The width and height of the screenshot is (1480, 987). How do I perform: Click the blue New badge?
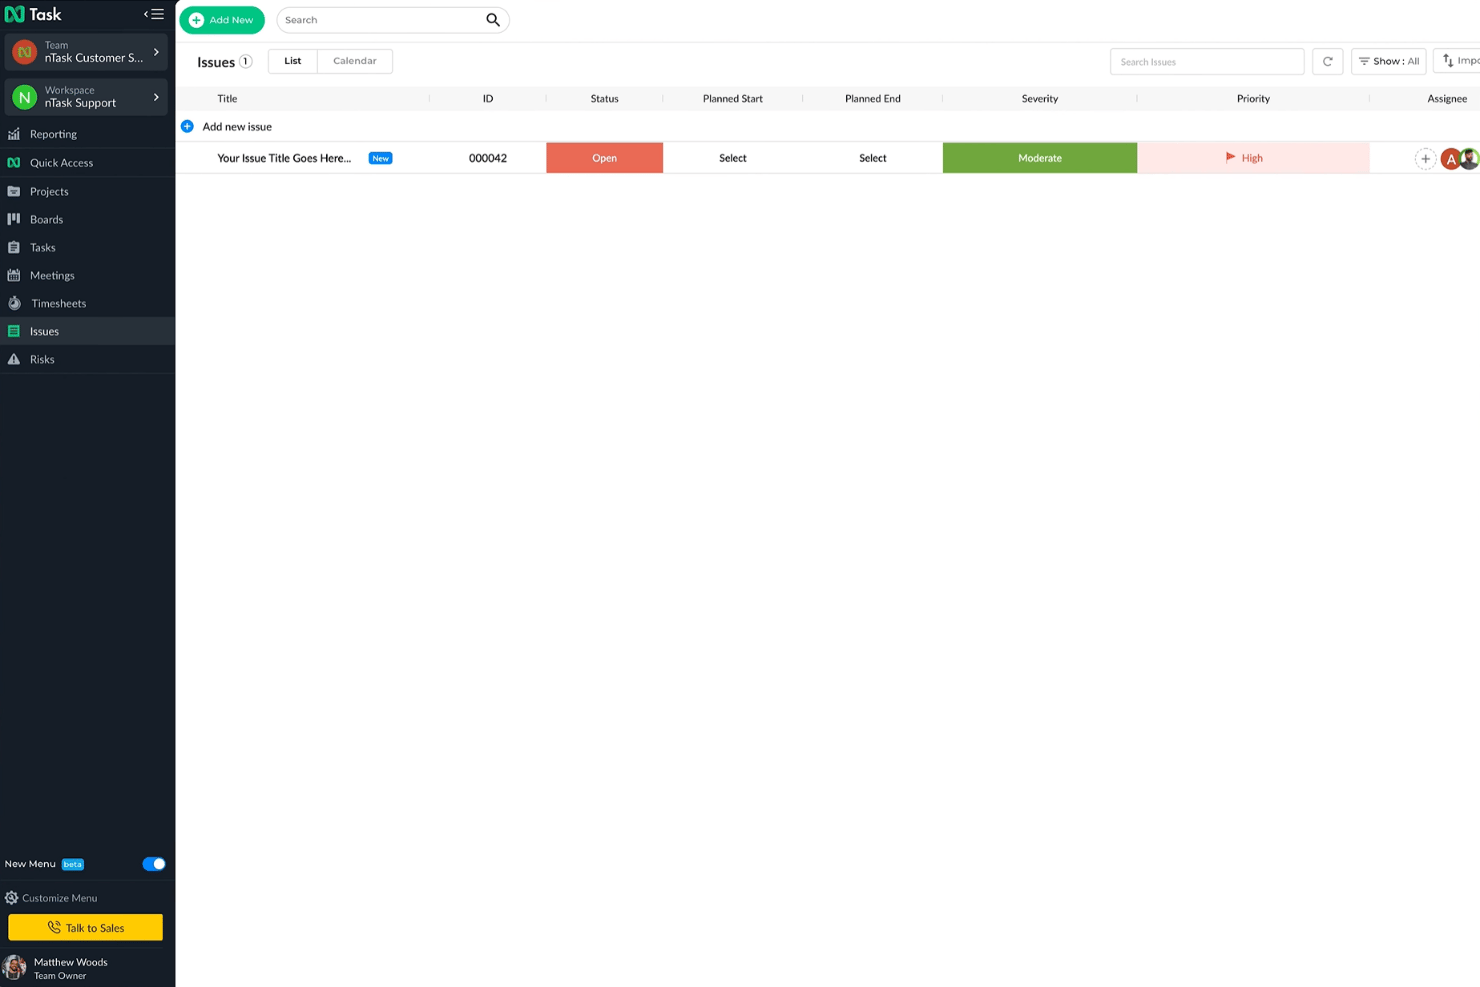380,158
